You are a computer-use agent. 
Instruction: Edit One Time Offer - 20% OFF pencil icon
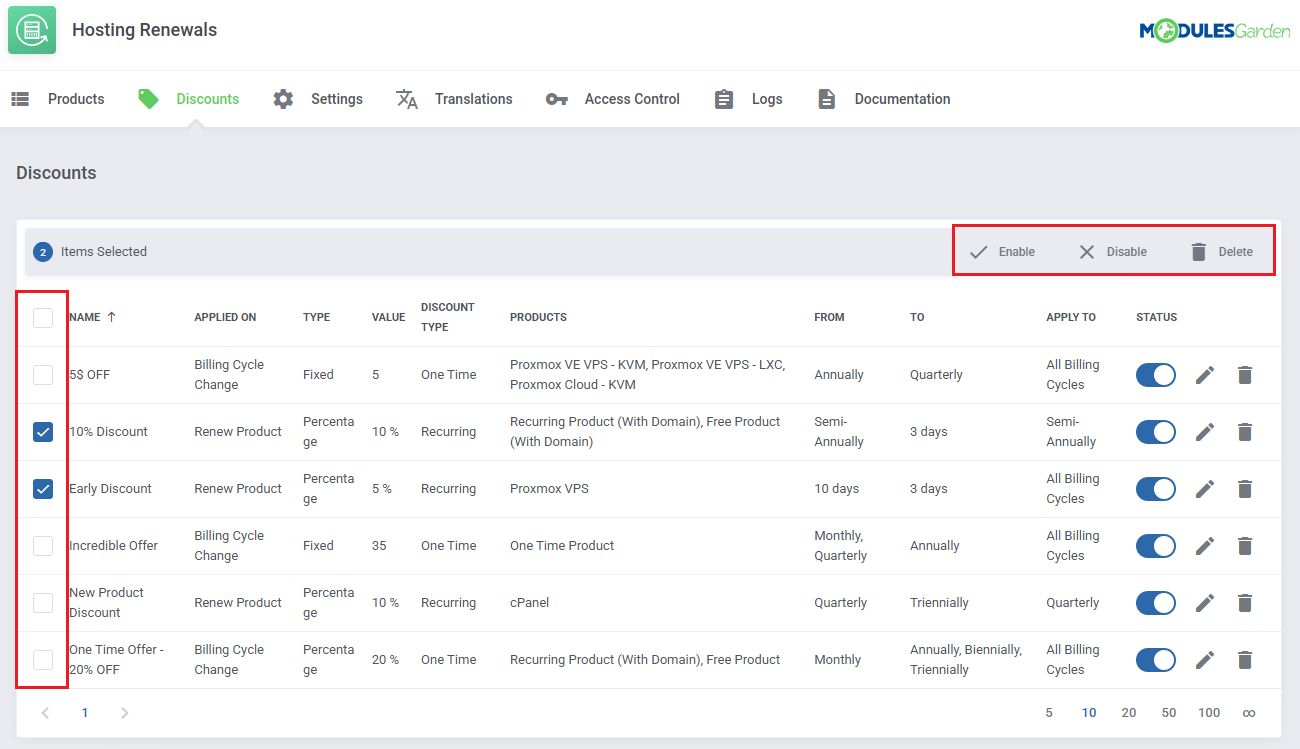(1205, 660)
